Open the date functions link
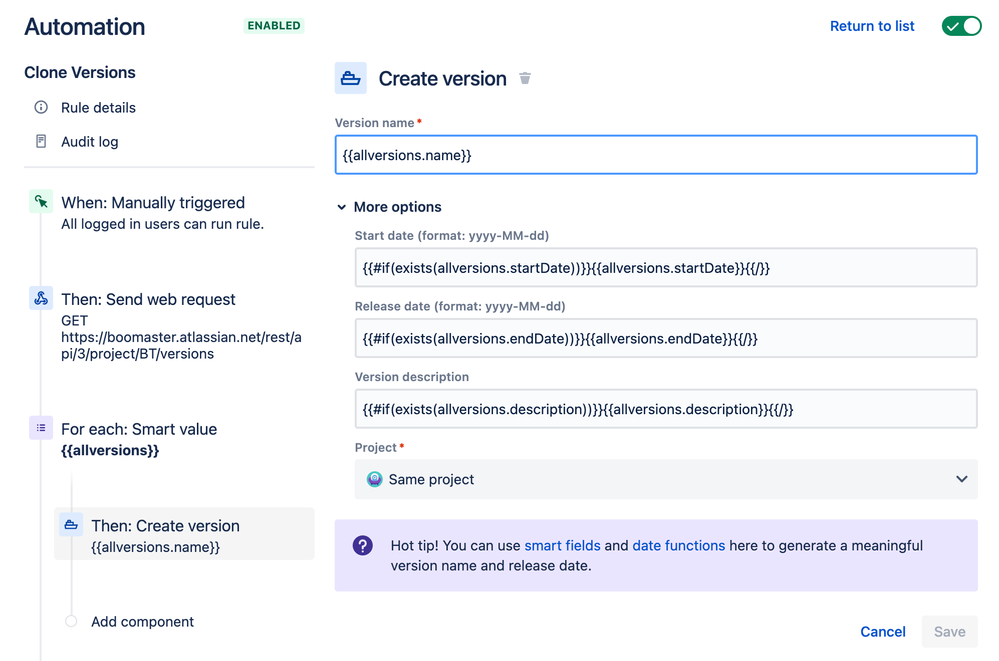 679,546
